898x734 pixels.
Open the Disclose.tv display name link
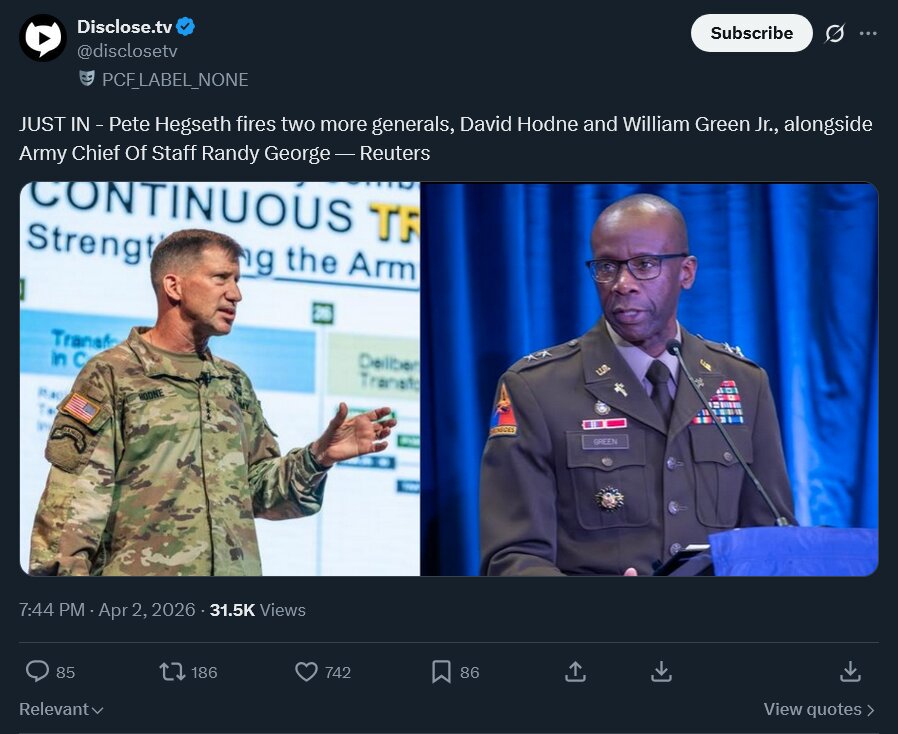pyautogui.click(x=124, y=26)
